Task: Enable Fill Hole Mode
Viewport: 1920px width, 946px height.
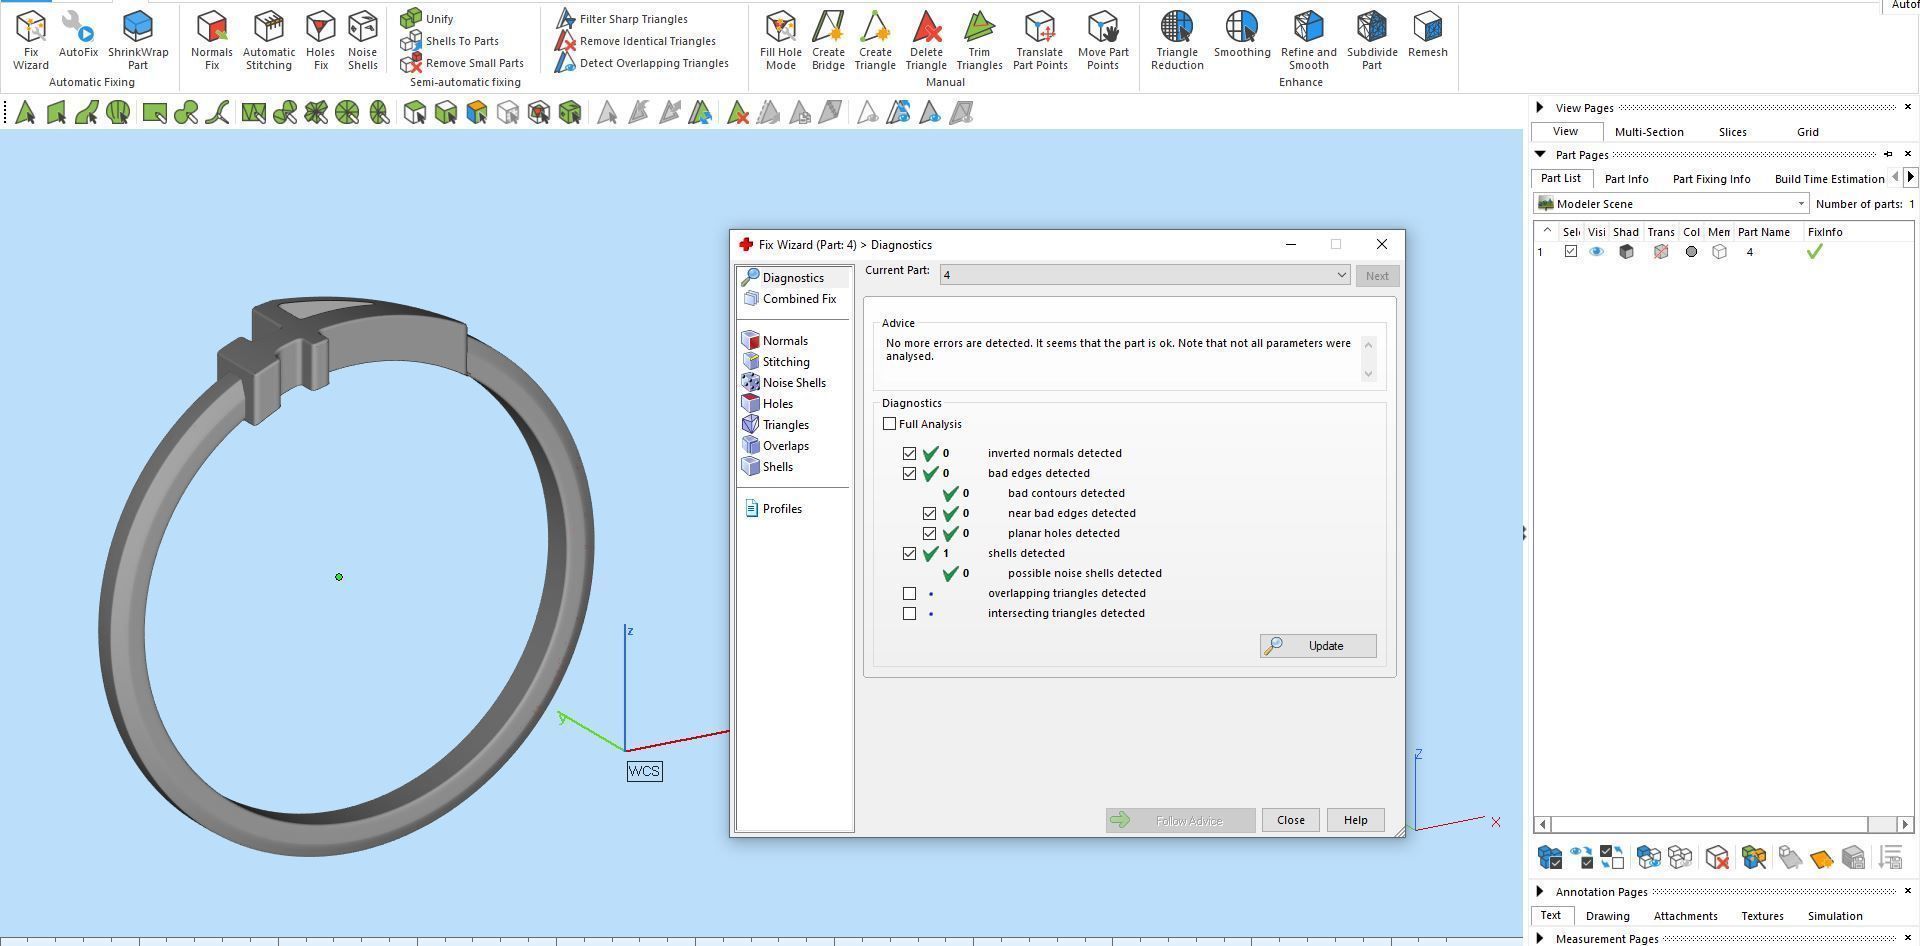Action: point(780,40)
